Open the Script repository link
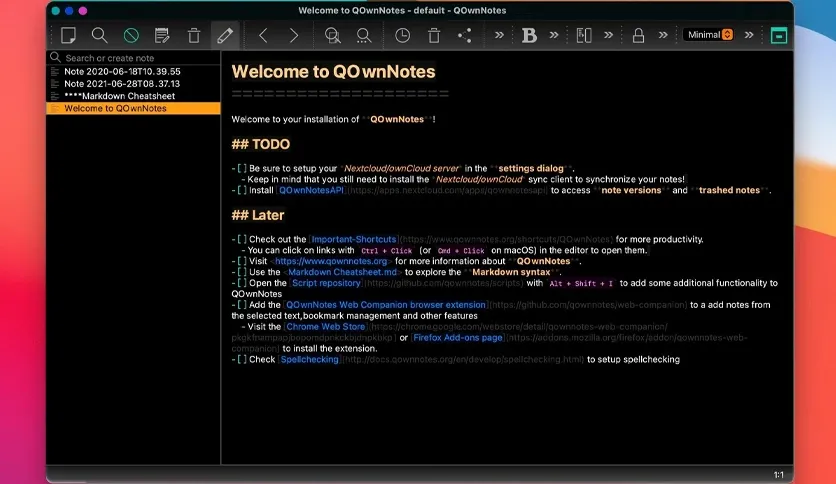Screen dimensions: 836x484 tap(326, 283)
